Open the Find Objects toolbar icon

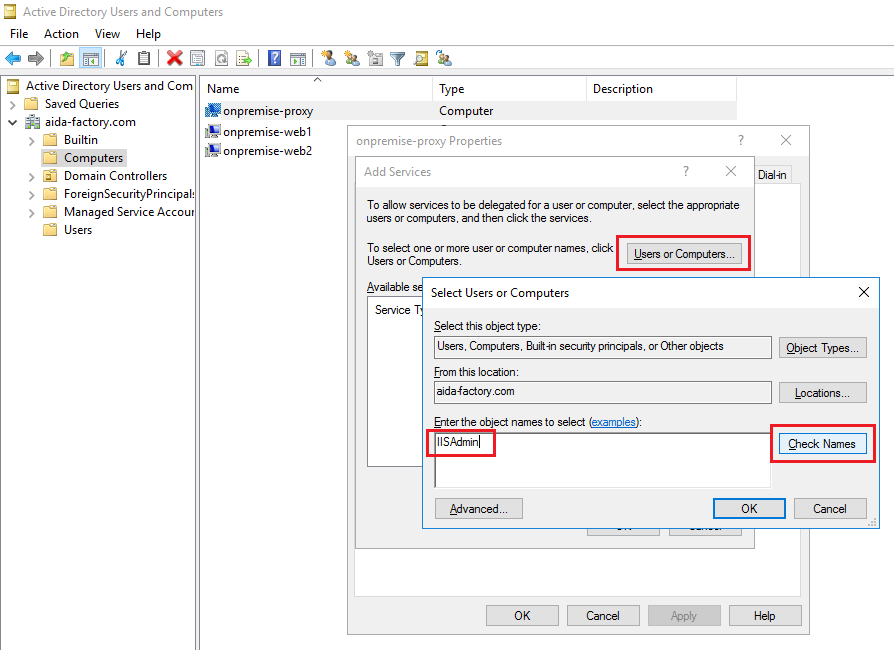coord(420,57)
